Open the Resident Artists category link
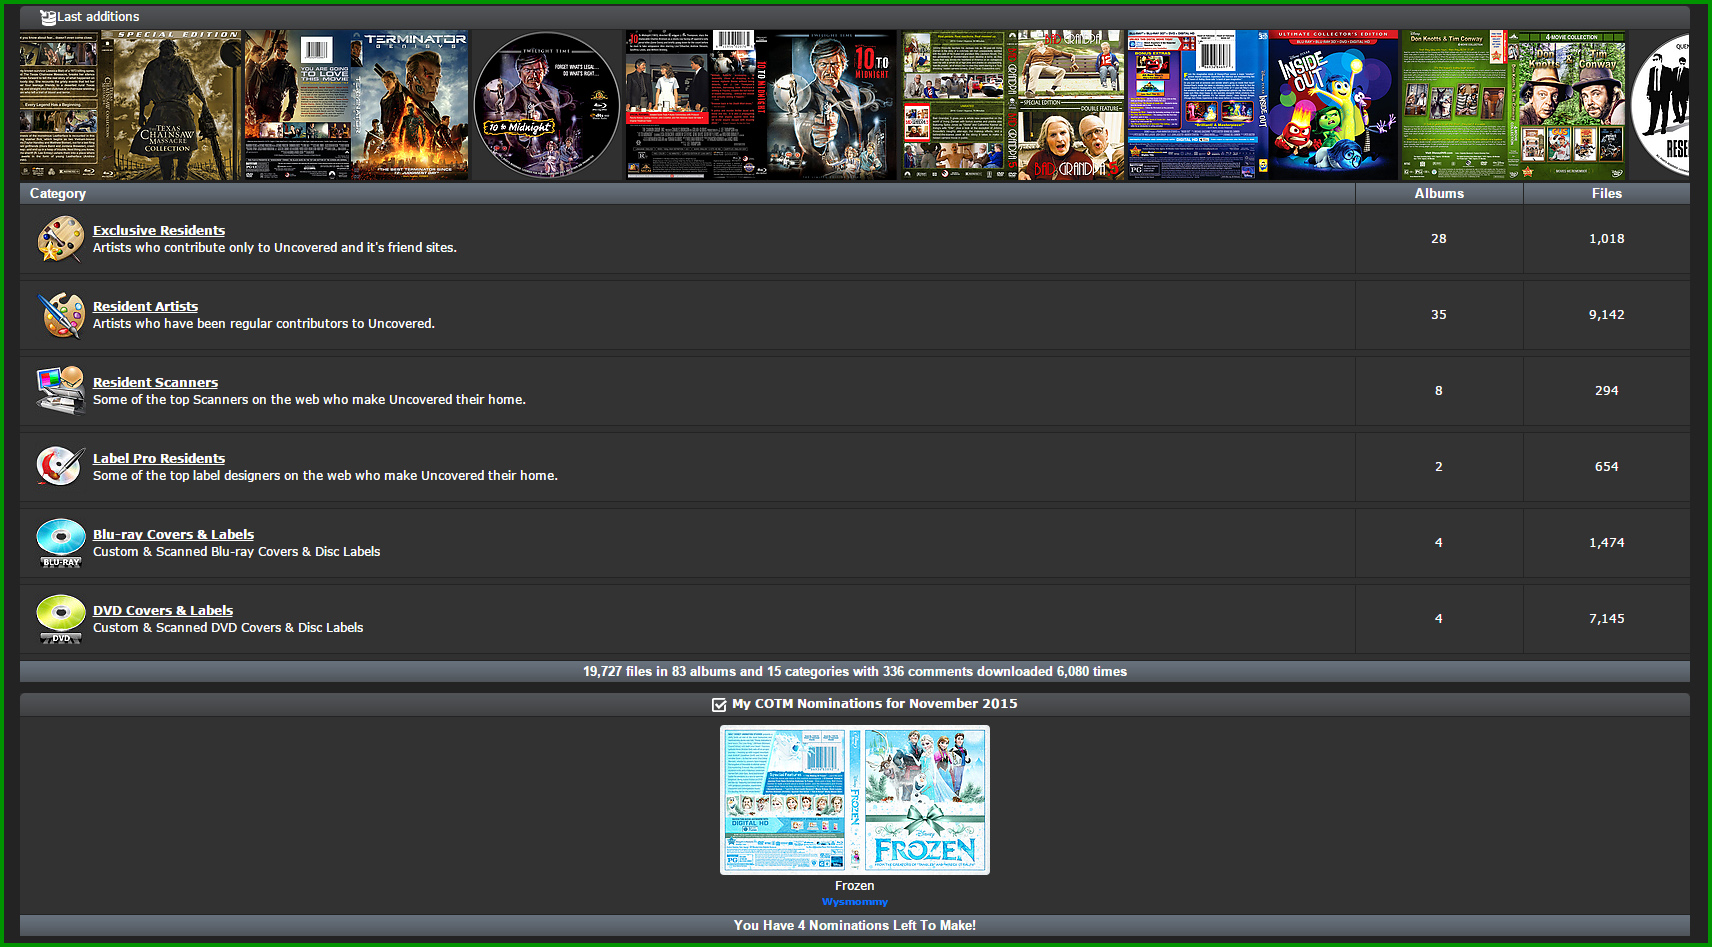1712x947 pixels. (x=145, y=306)
